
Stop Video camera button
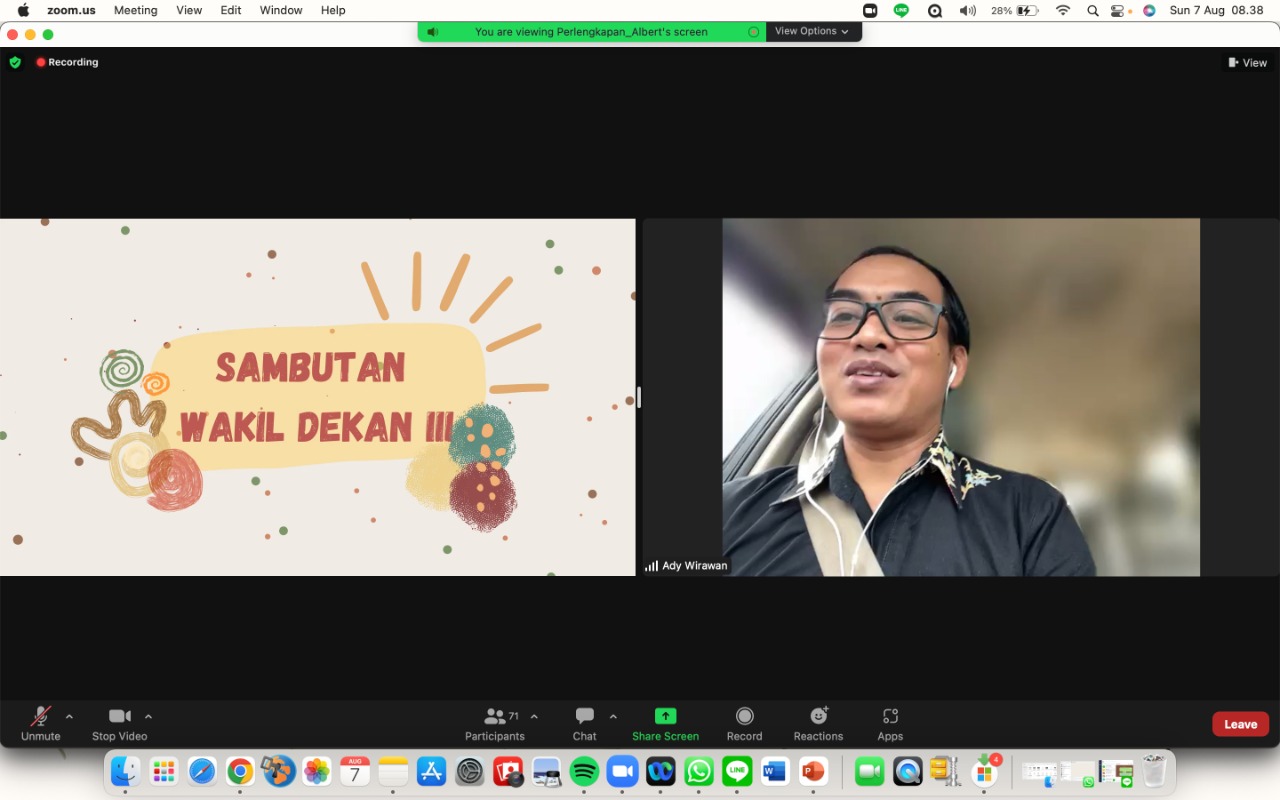pos(120,724)
